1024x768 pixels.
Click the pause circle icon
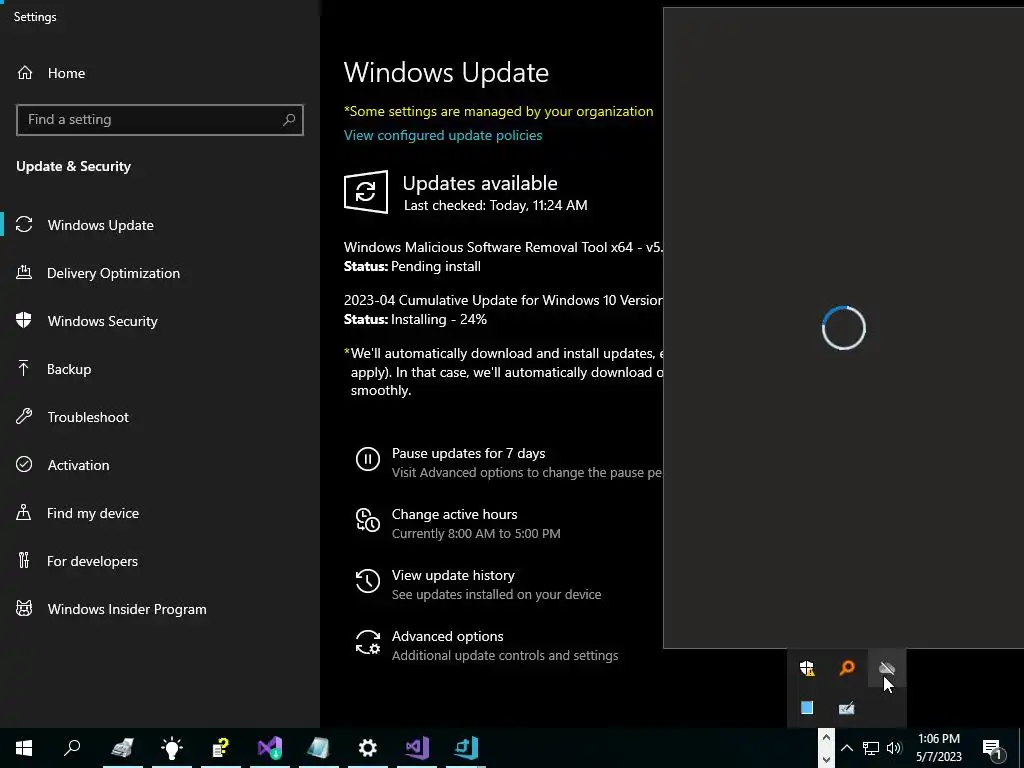368,458
